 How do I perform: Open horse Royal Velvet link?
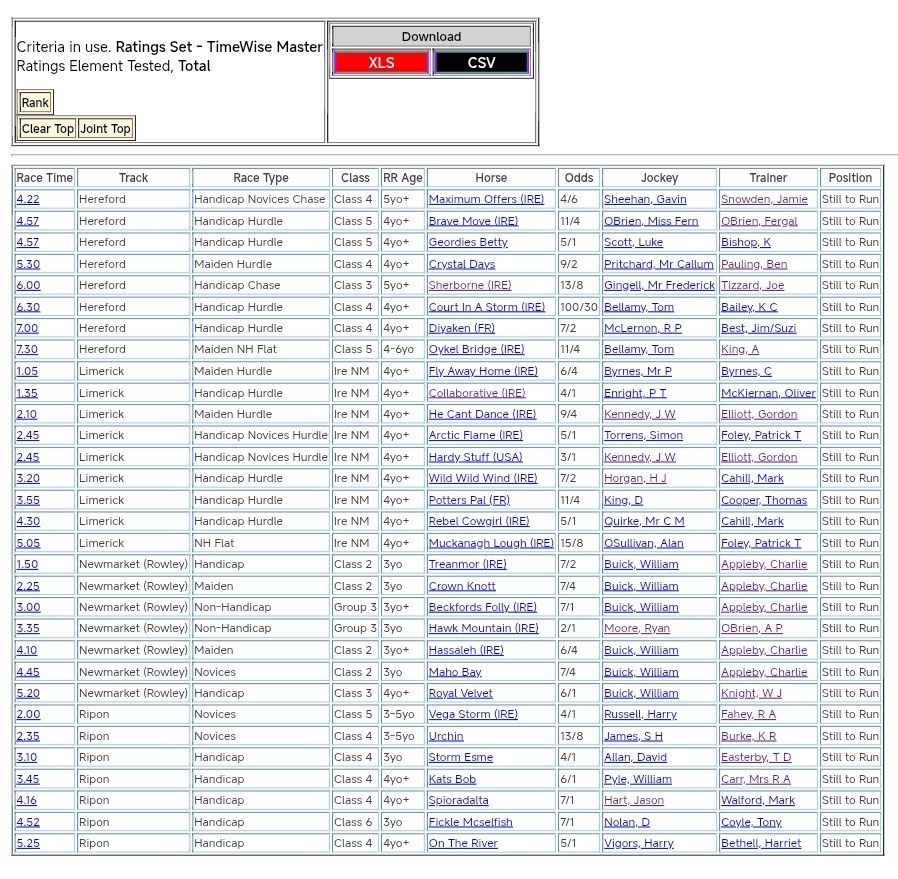pos(460,693)
